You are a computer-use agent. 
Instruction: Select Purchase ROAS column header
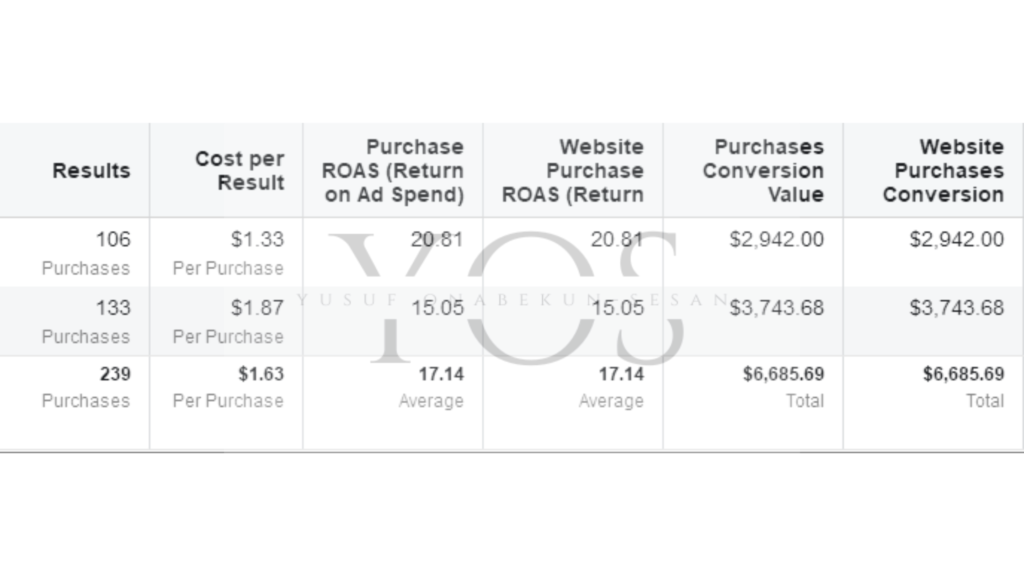point(392,170)
